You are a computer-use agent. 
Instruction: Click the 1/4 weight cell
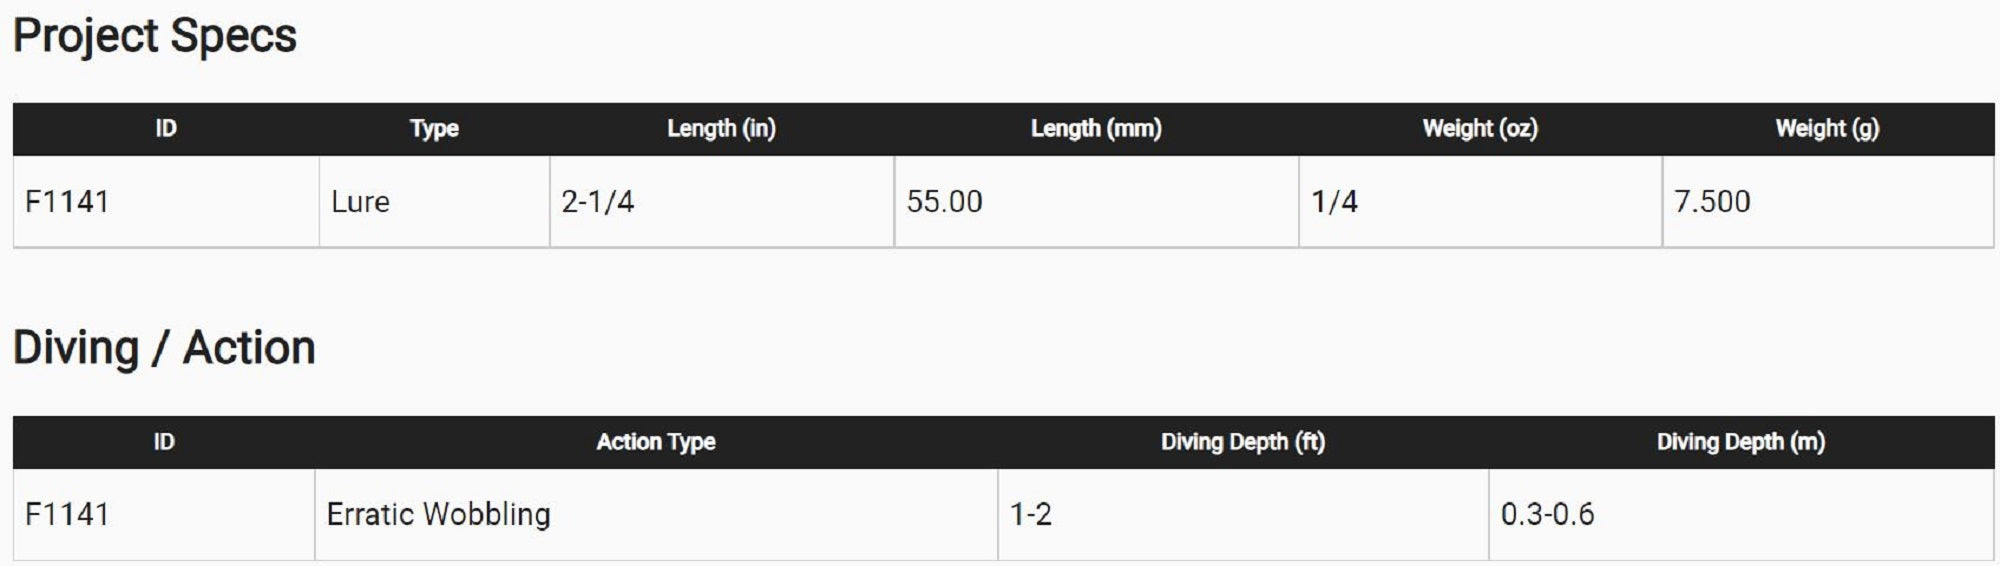(1334, 202)
